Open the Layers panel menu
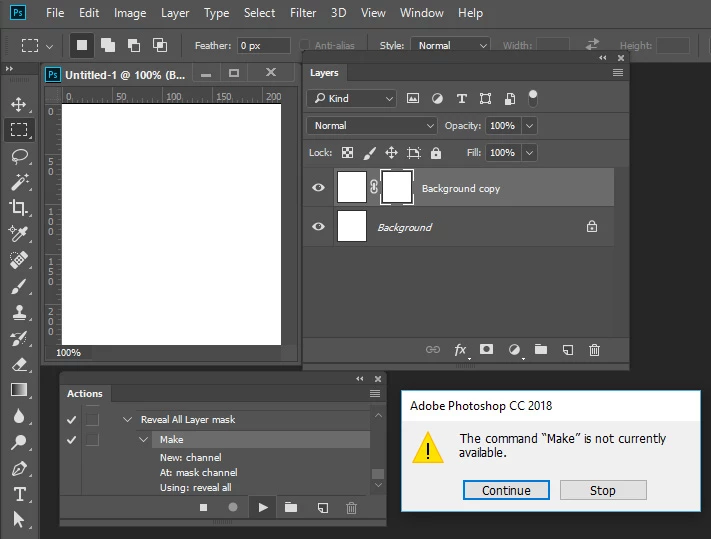 (618, 73)
